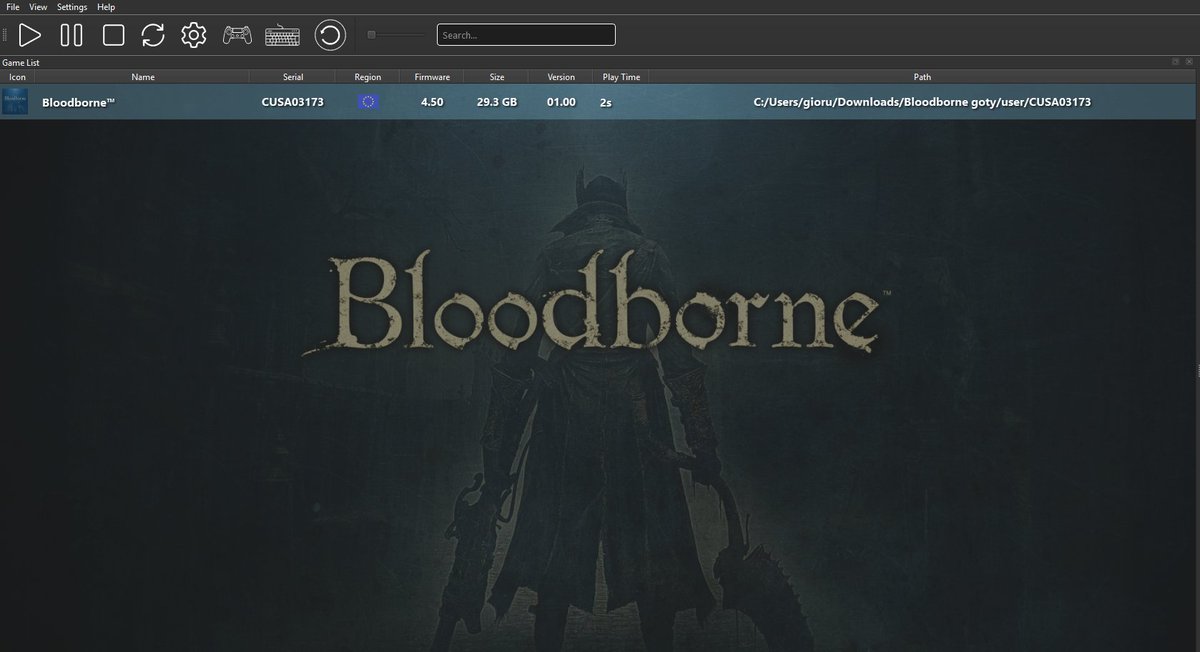This screenshot has height=652, width=1200.
Task: Click version value 01.00
Action: coord(561,102)
